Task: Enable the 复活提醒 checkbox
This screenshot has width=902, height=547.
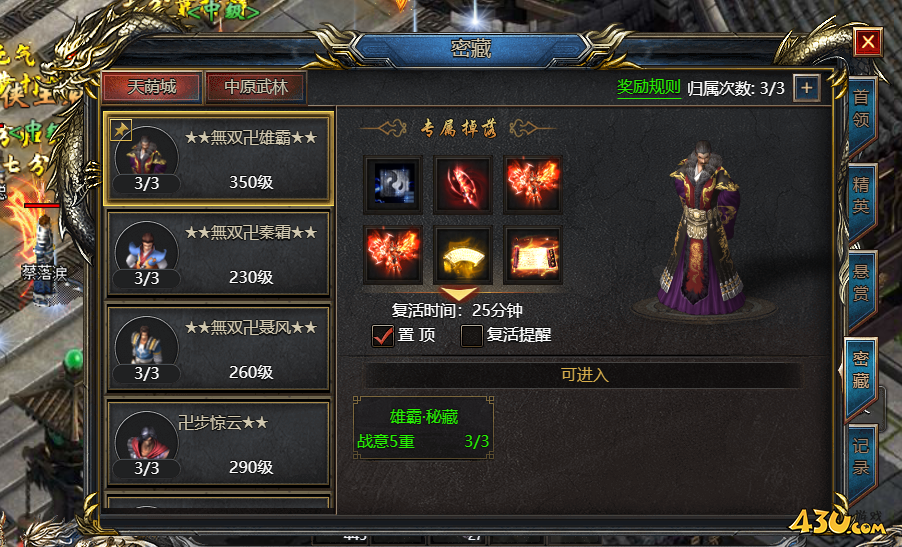Action: pos(472,335)
